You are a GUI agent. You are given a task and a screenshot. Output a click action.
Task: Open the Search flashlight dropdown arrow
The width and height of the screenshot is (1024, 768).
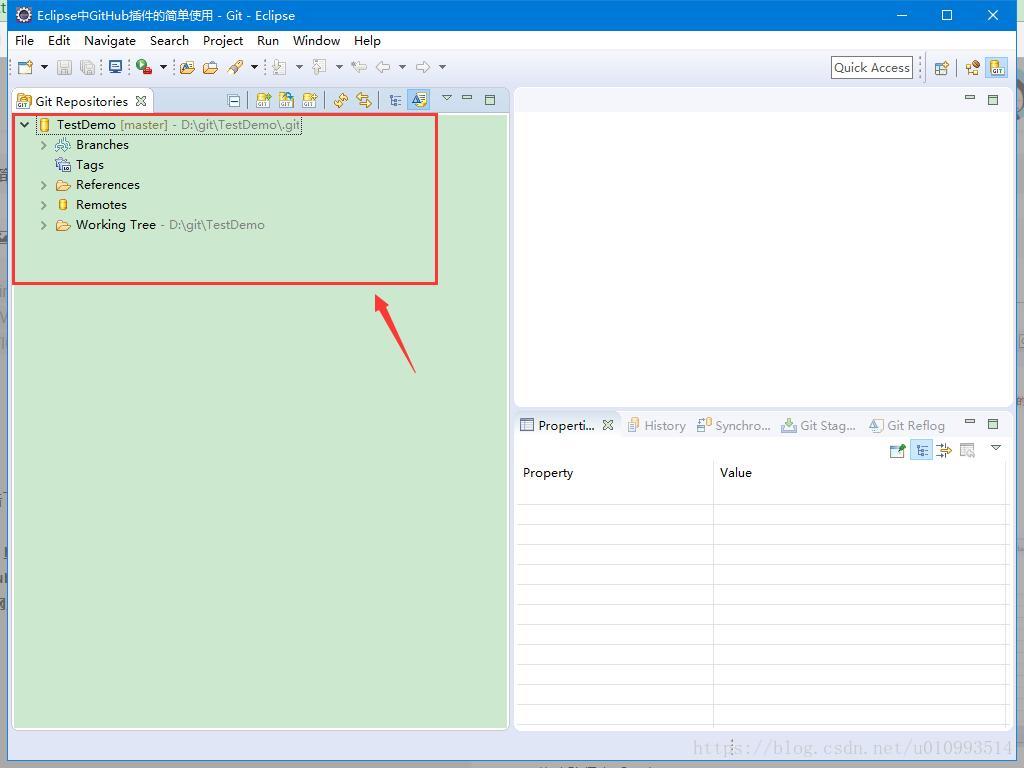tap(254, 67)
